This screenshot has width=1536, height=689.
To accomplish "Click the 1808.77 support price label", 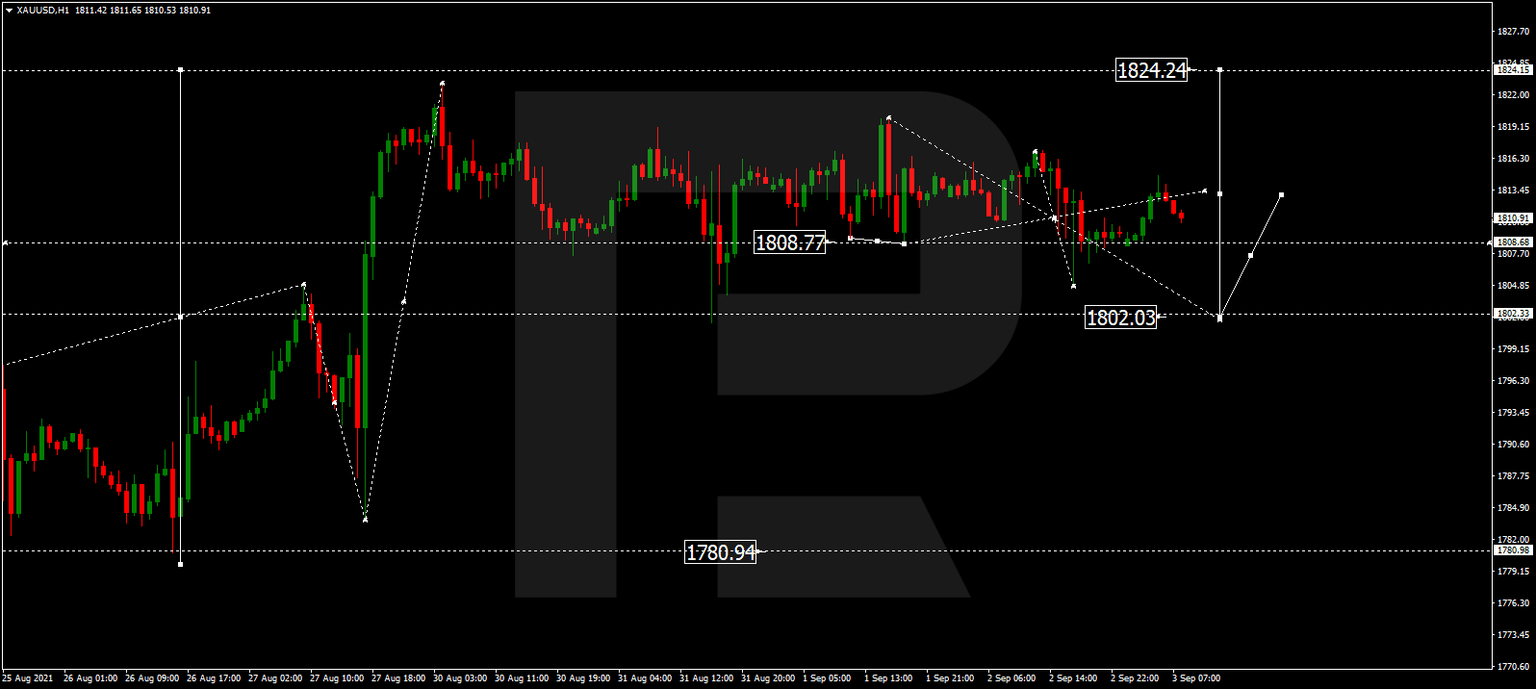I will [x=789, y=243].
